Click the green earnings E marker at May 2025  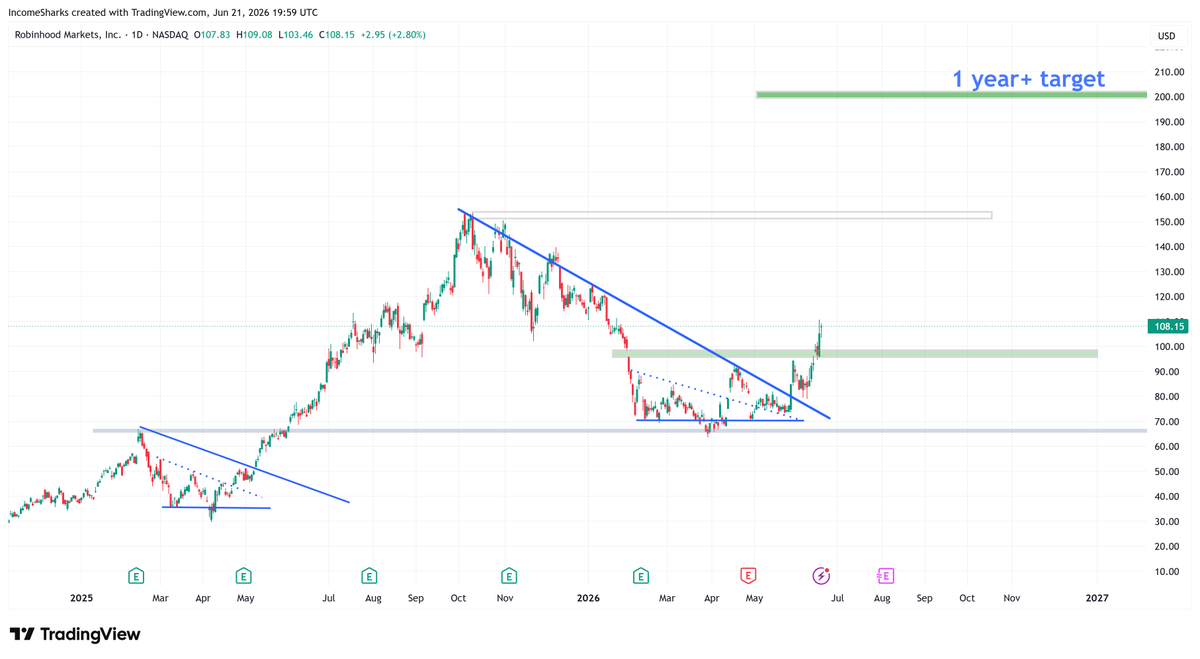243,576
